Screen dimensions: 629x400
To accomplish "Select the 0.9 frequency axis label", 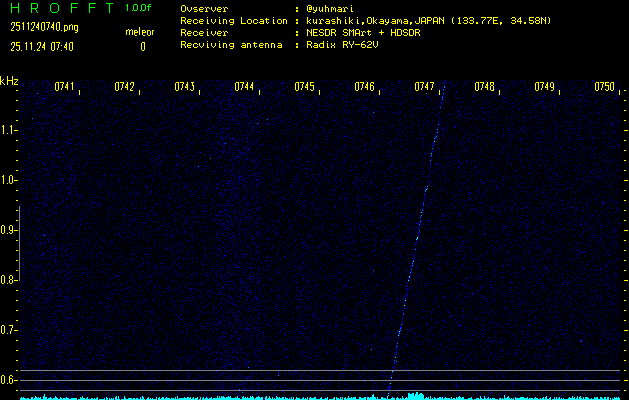I will pos(9,230).
